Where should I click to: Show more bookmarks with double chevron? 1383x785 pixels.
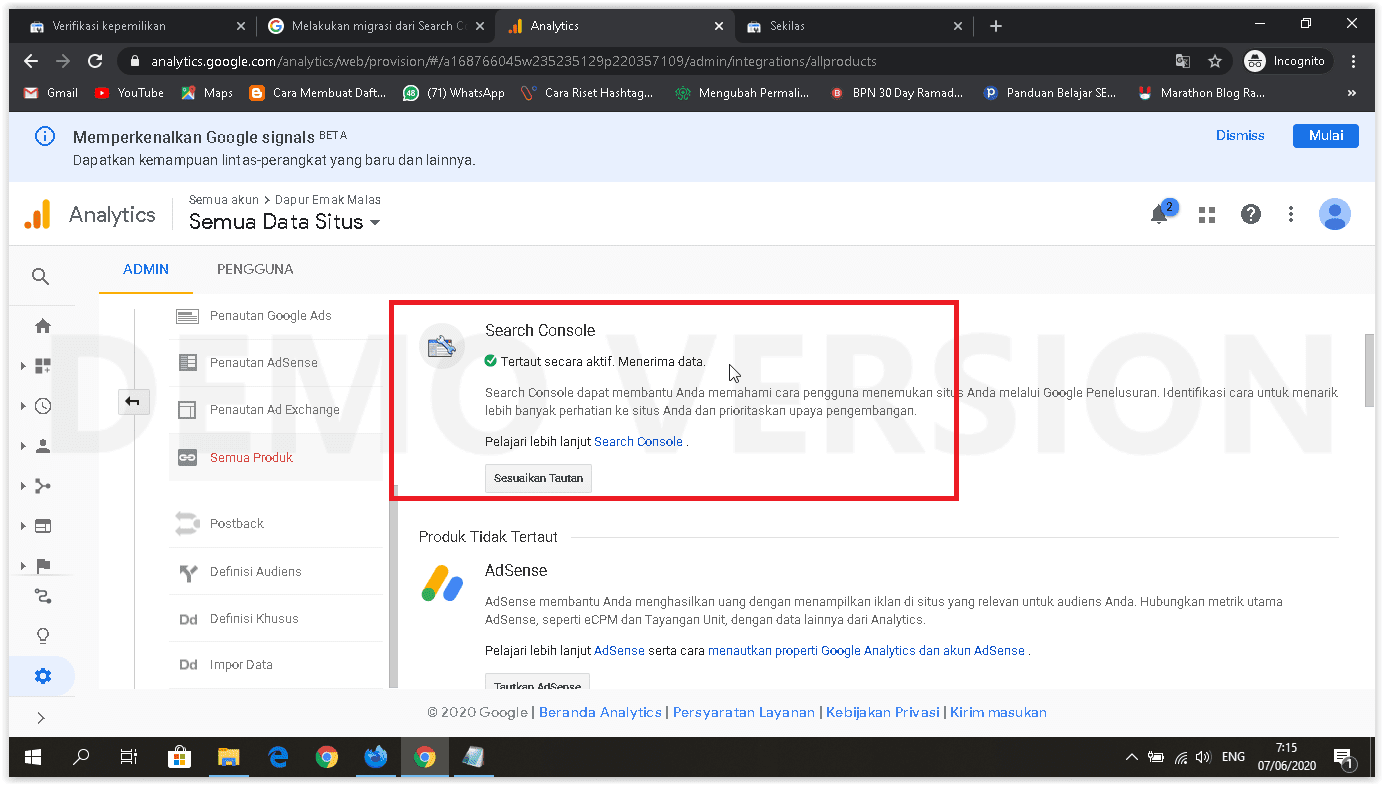tap(1352, 93)
